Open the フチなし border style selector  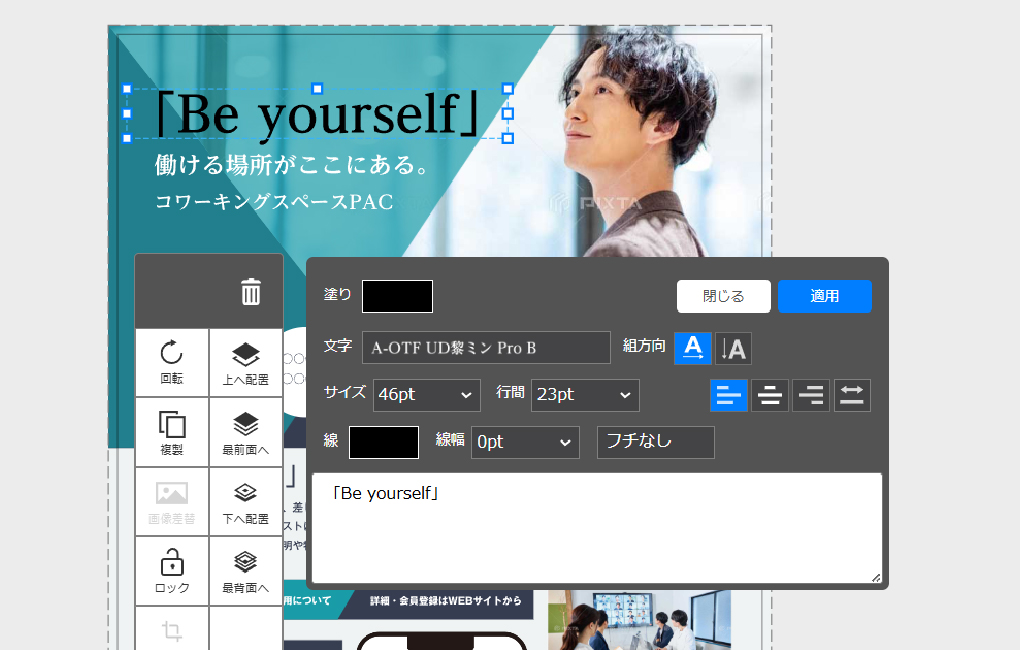point(656,442)
